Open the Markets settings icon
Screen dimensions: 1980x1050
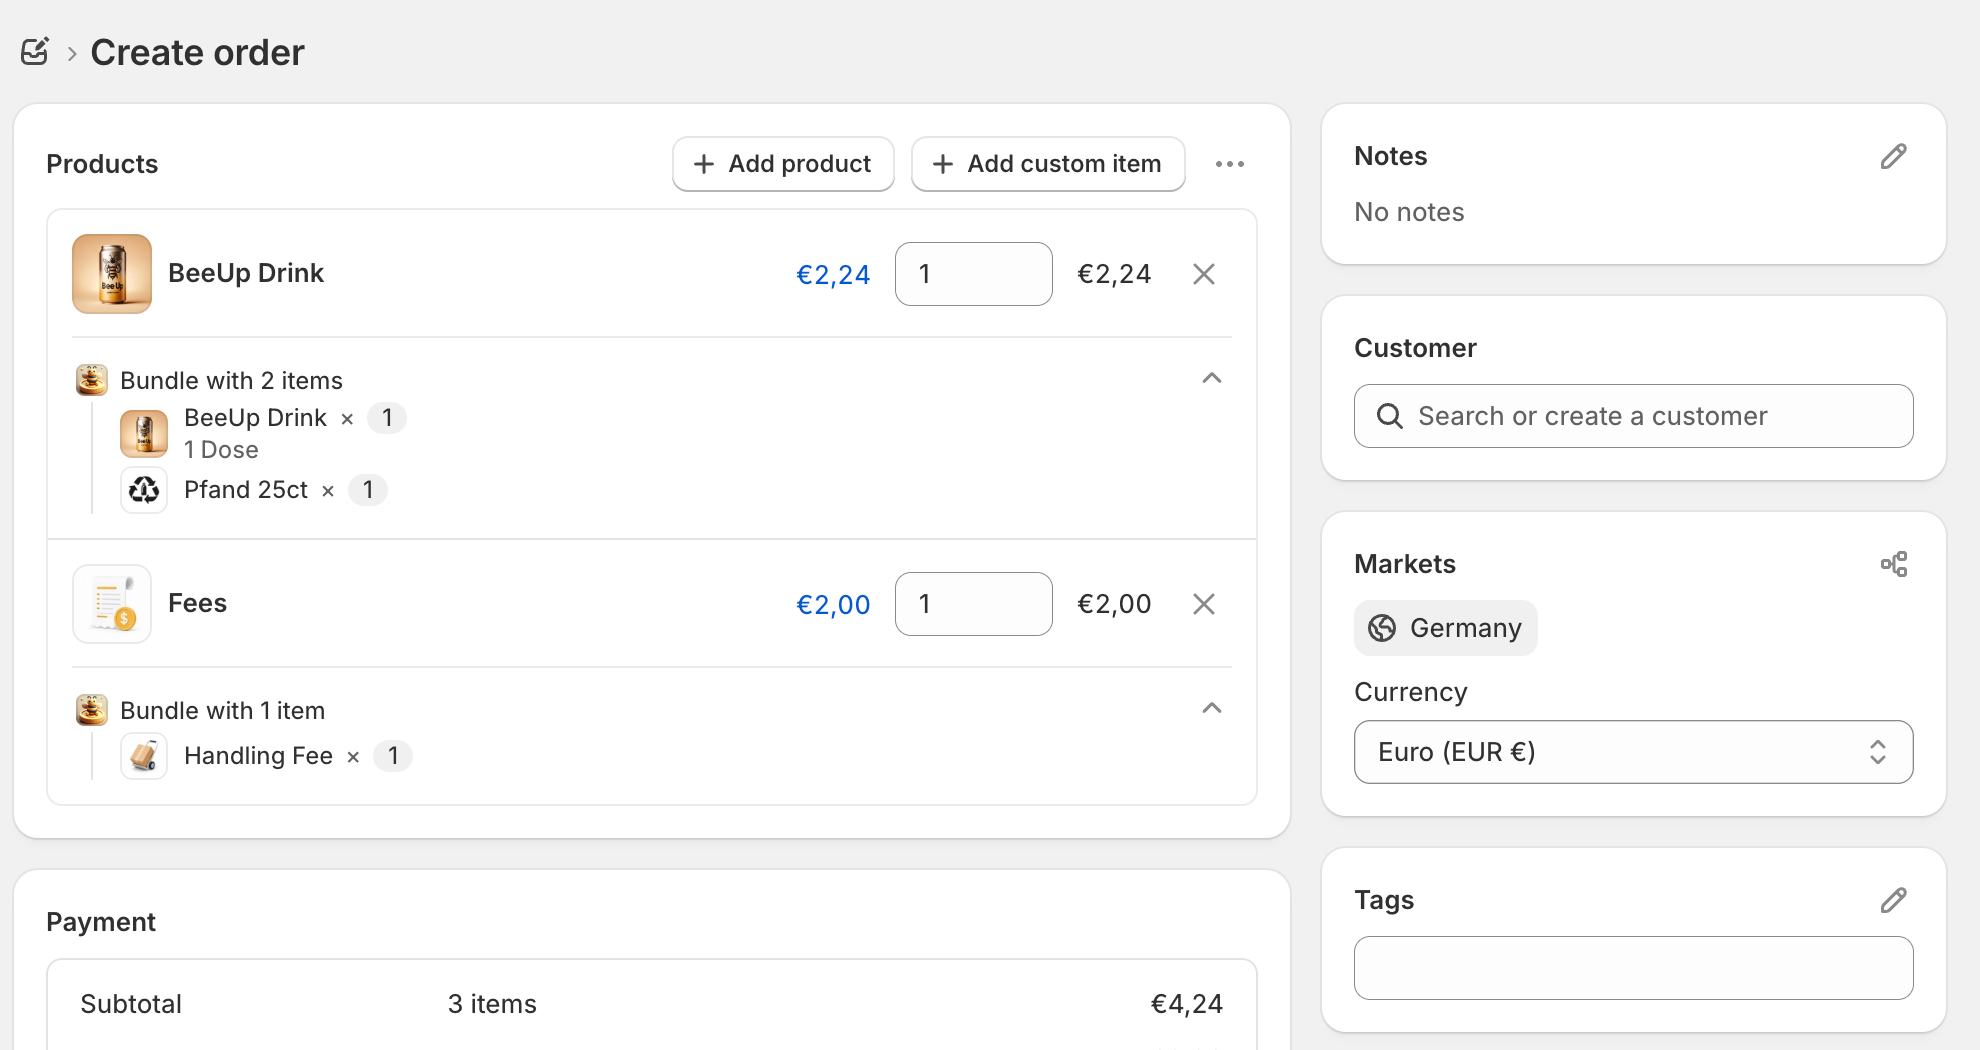pyautogui.click(x=1894, y=564)
